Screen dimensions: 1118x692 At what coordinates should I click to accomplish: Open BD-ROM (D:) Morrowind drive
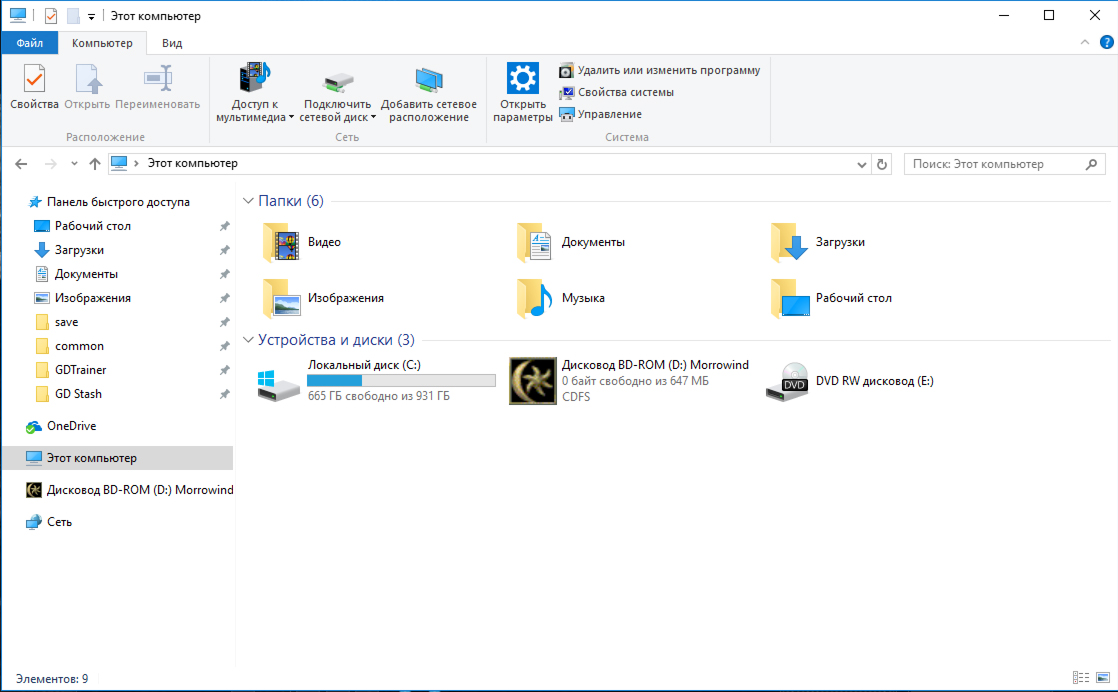click(533, 381)
